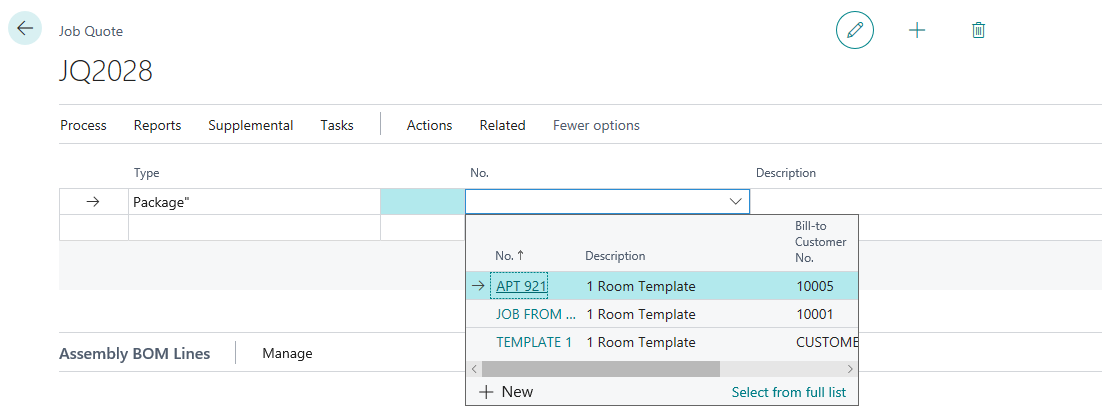Click scroll right arrow in lookup list

(x=850, y=369)
